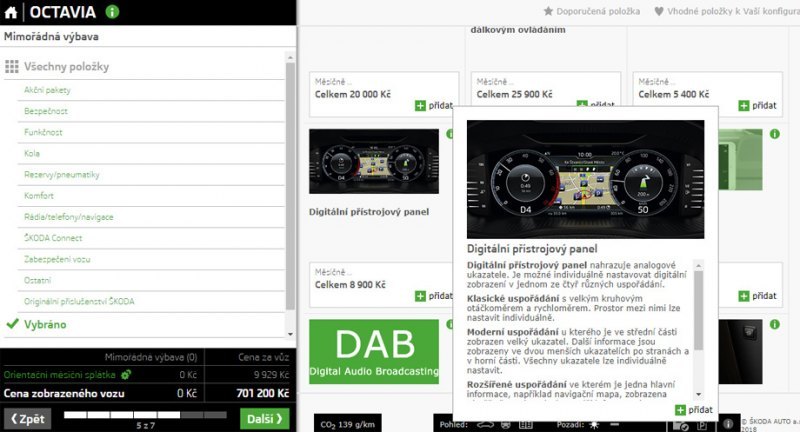Click the heart icon for suitable items

(659, 11)
